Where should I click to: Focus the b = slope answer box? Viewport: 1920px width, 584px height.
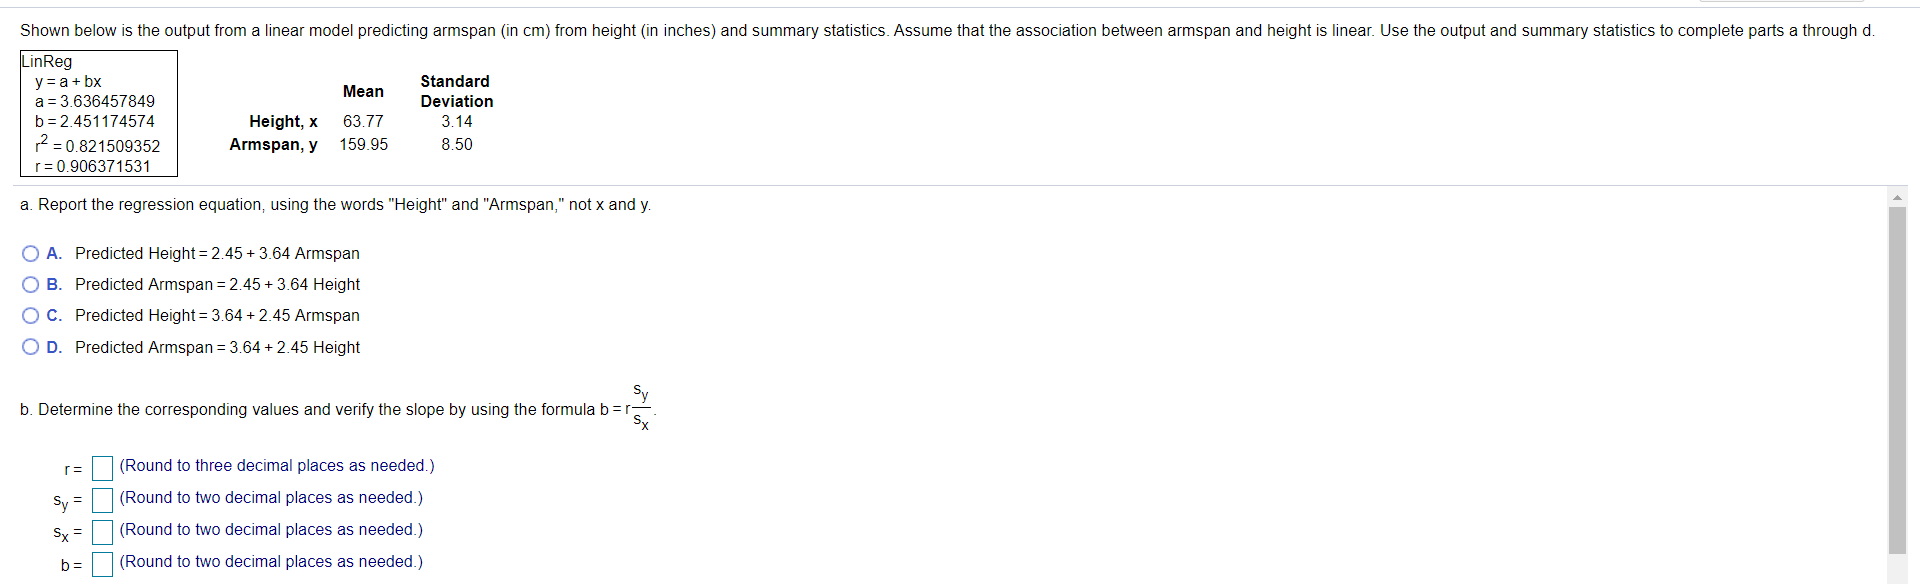102,564
